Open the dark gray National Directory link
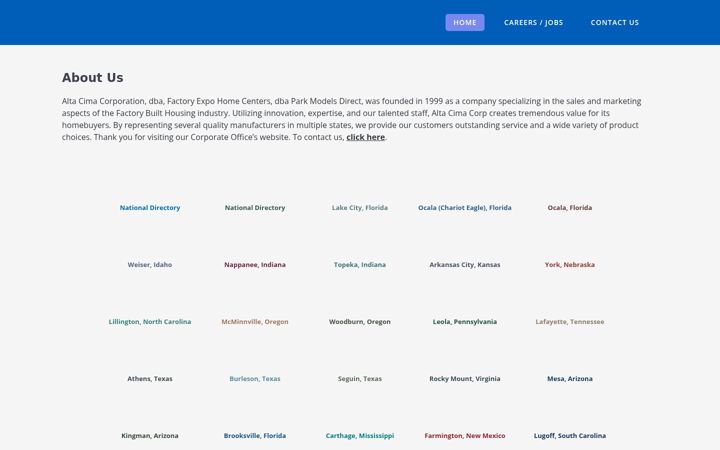The image size is (720, 450). coord(255,208)
